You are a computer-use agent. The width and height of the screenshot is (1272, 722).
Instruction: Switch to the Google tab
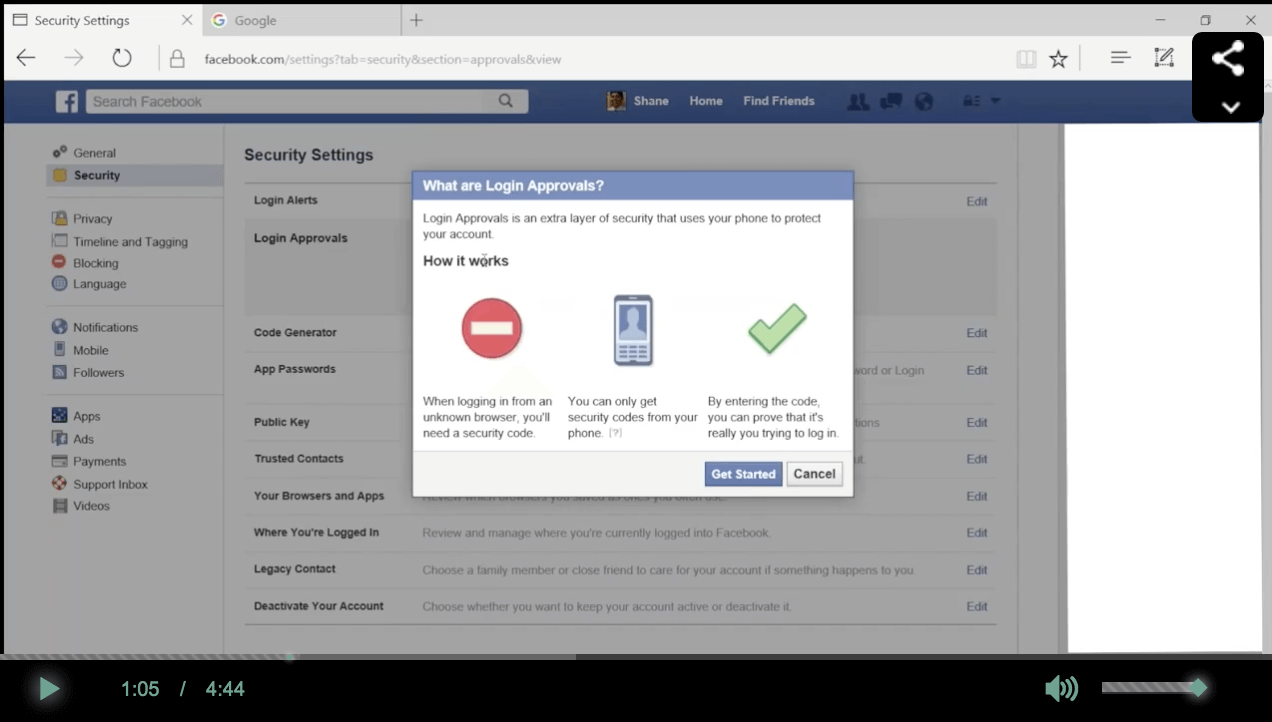click(x=302, y=20)
